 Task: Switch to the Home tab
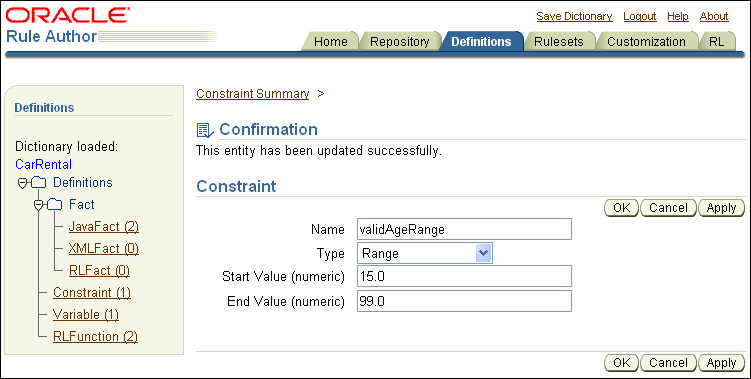coord(330,42)
